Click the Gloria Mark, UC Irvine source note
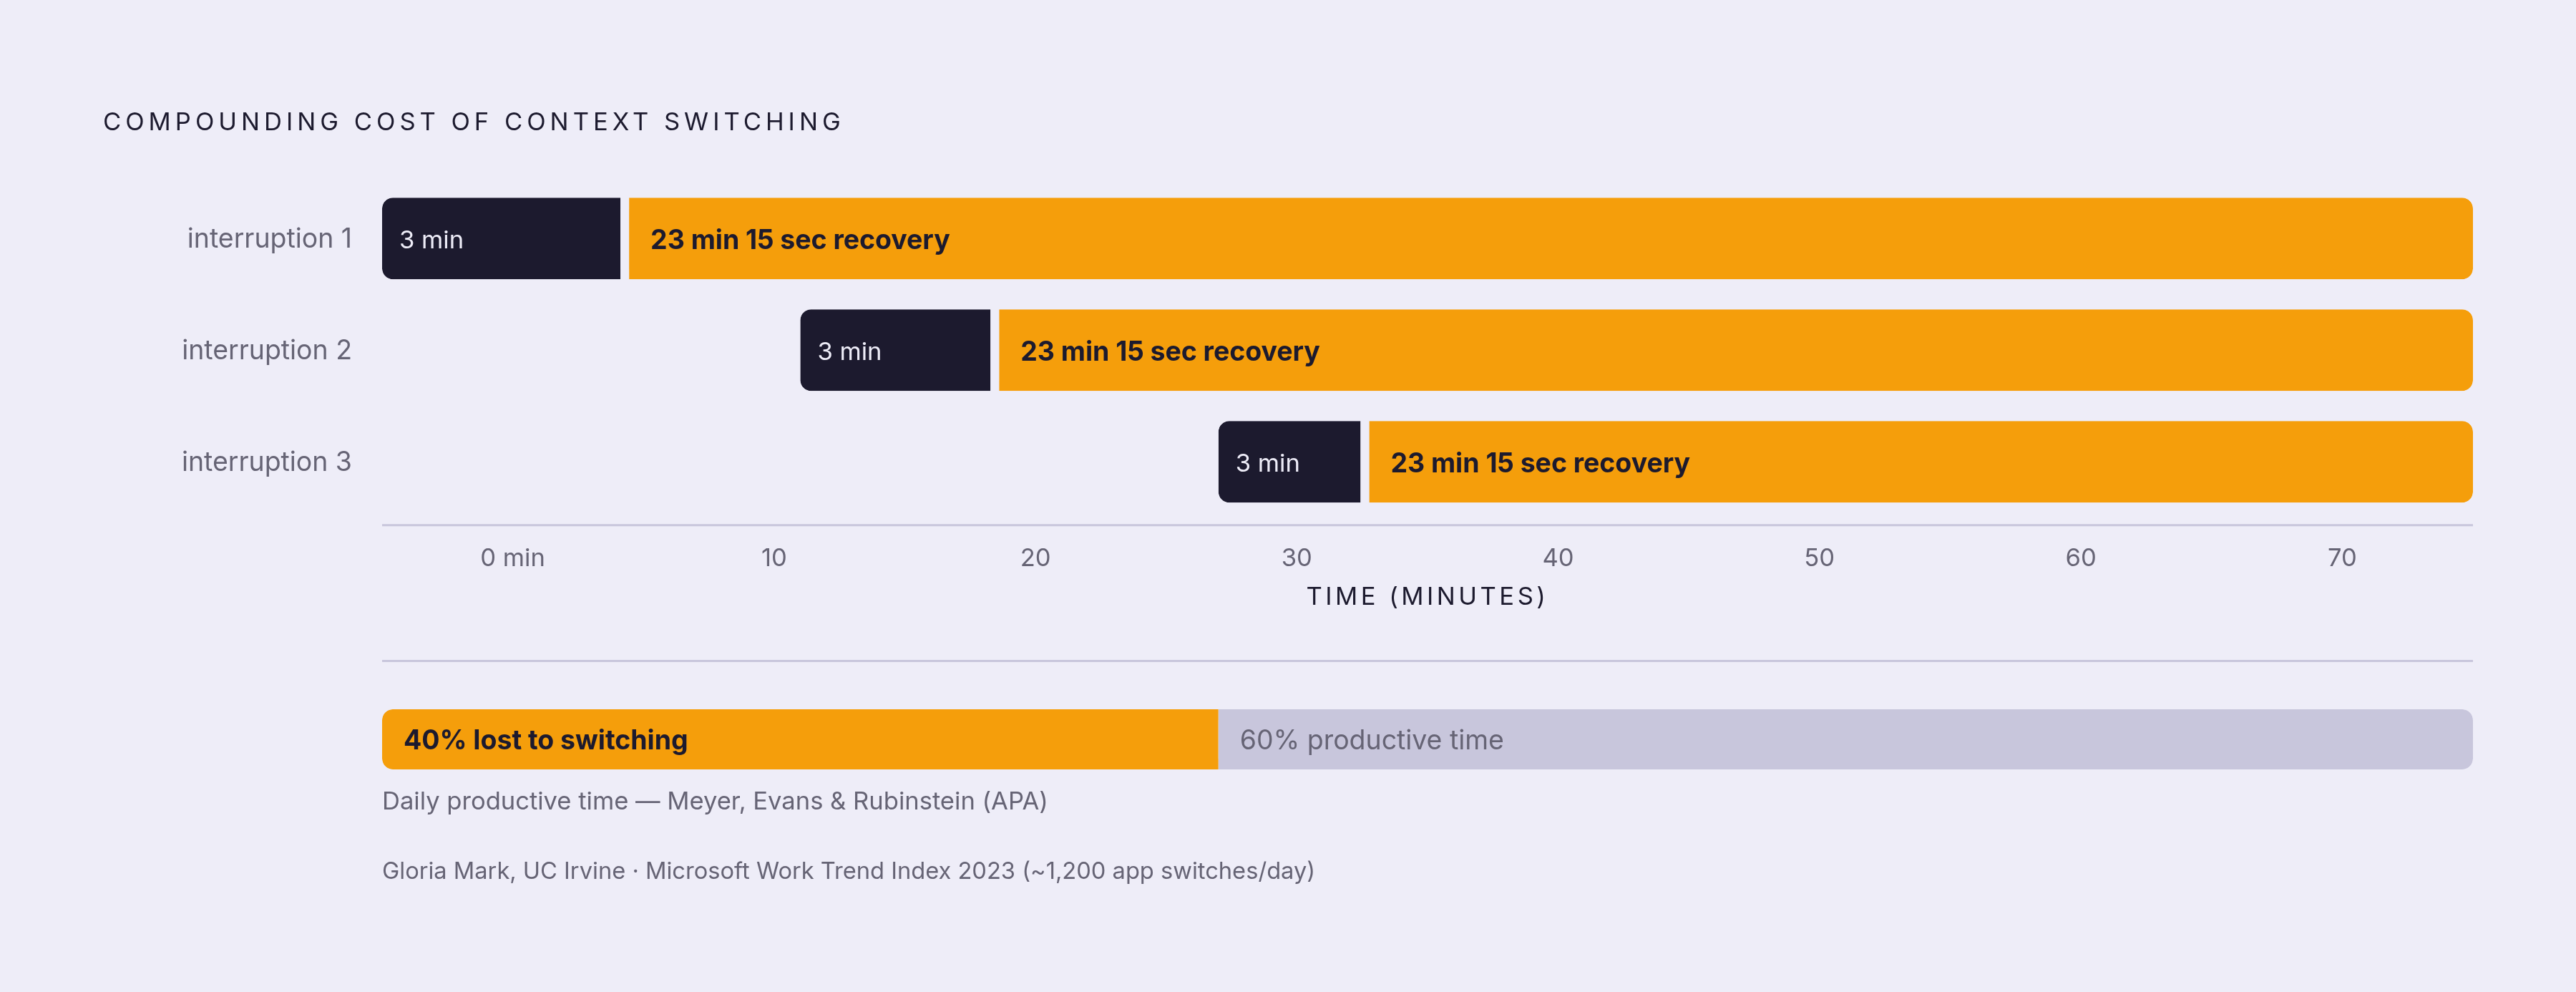The height and width of the screenshot is (992, 2576). [x=848, y=870]
